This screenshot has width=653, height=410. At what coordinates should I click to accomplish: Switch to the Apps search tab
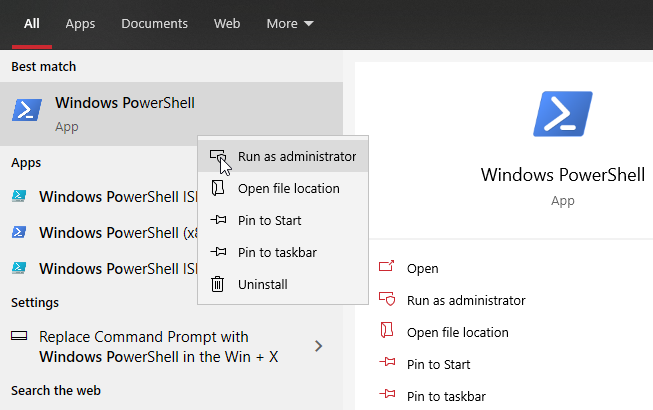[80, 24]
